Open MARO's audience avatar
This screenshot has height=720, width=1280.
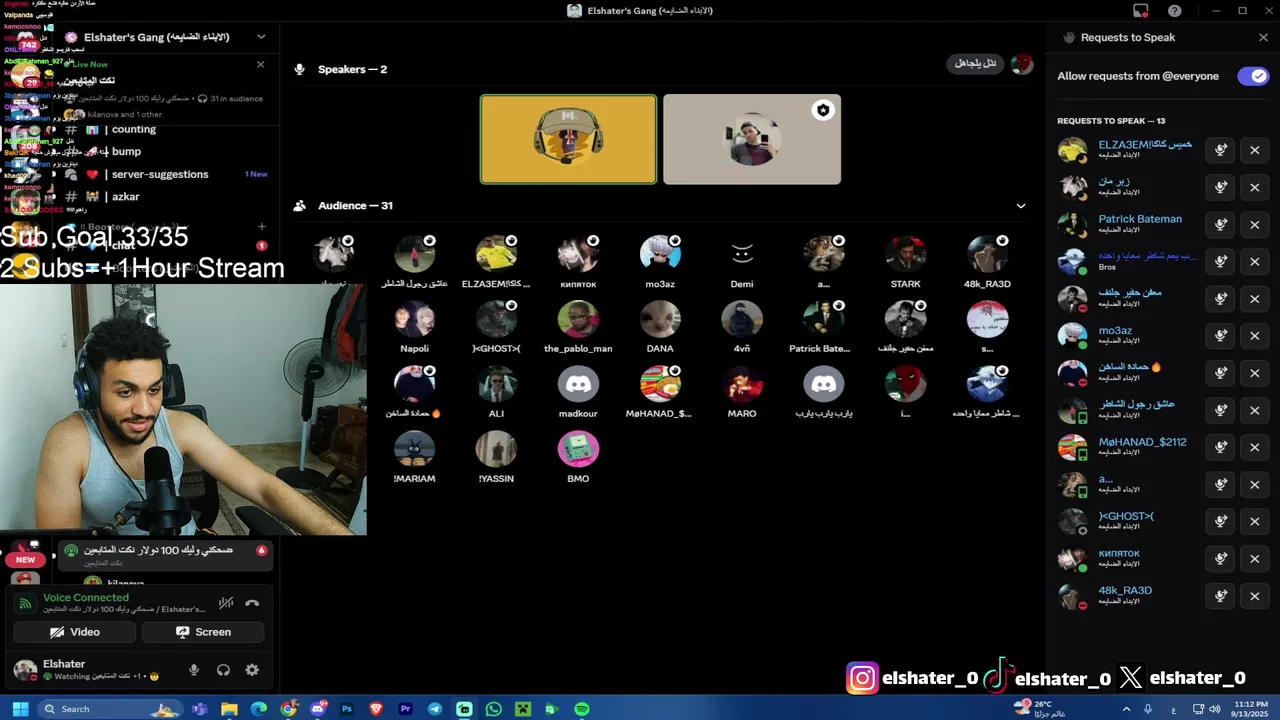[742, 384]
